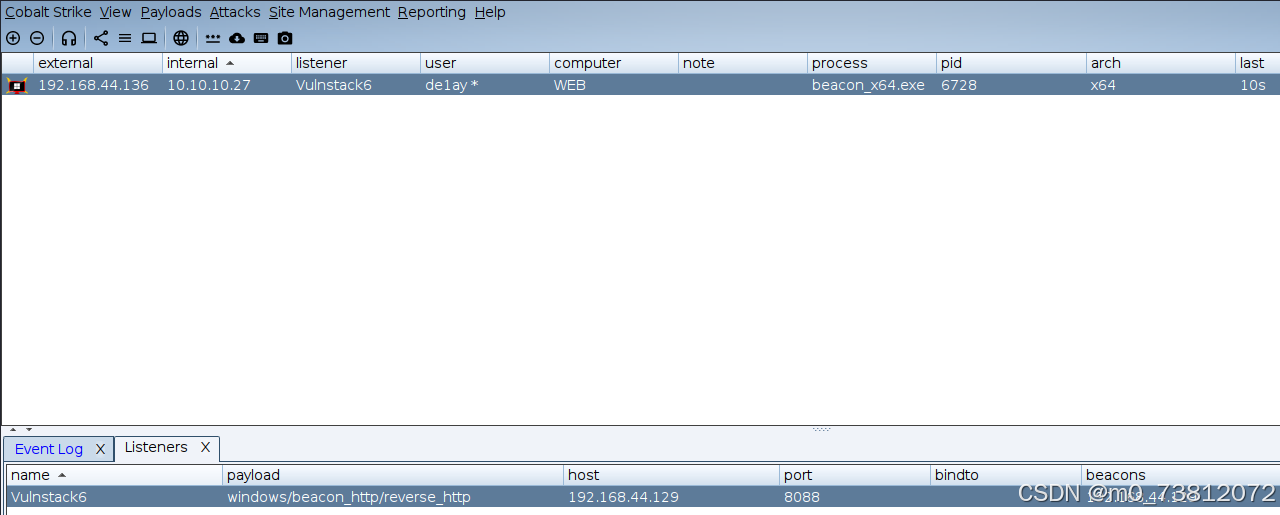Sort listeners by beacons column
The image size is (1280, 515).
click(1180, 475)
